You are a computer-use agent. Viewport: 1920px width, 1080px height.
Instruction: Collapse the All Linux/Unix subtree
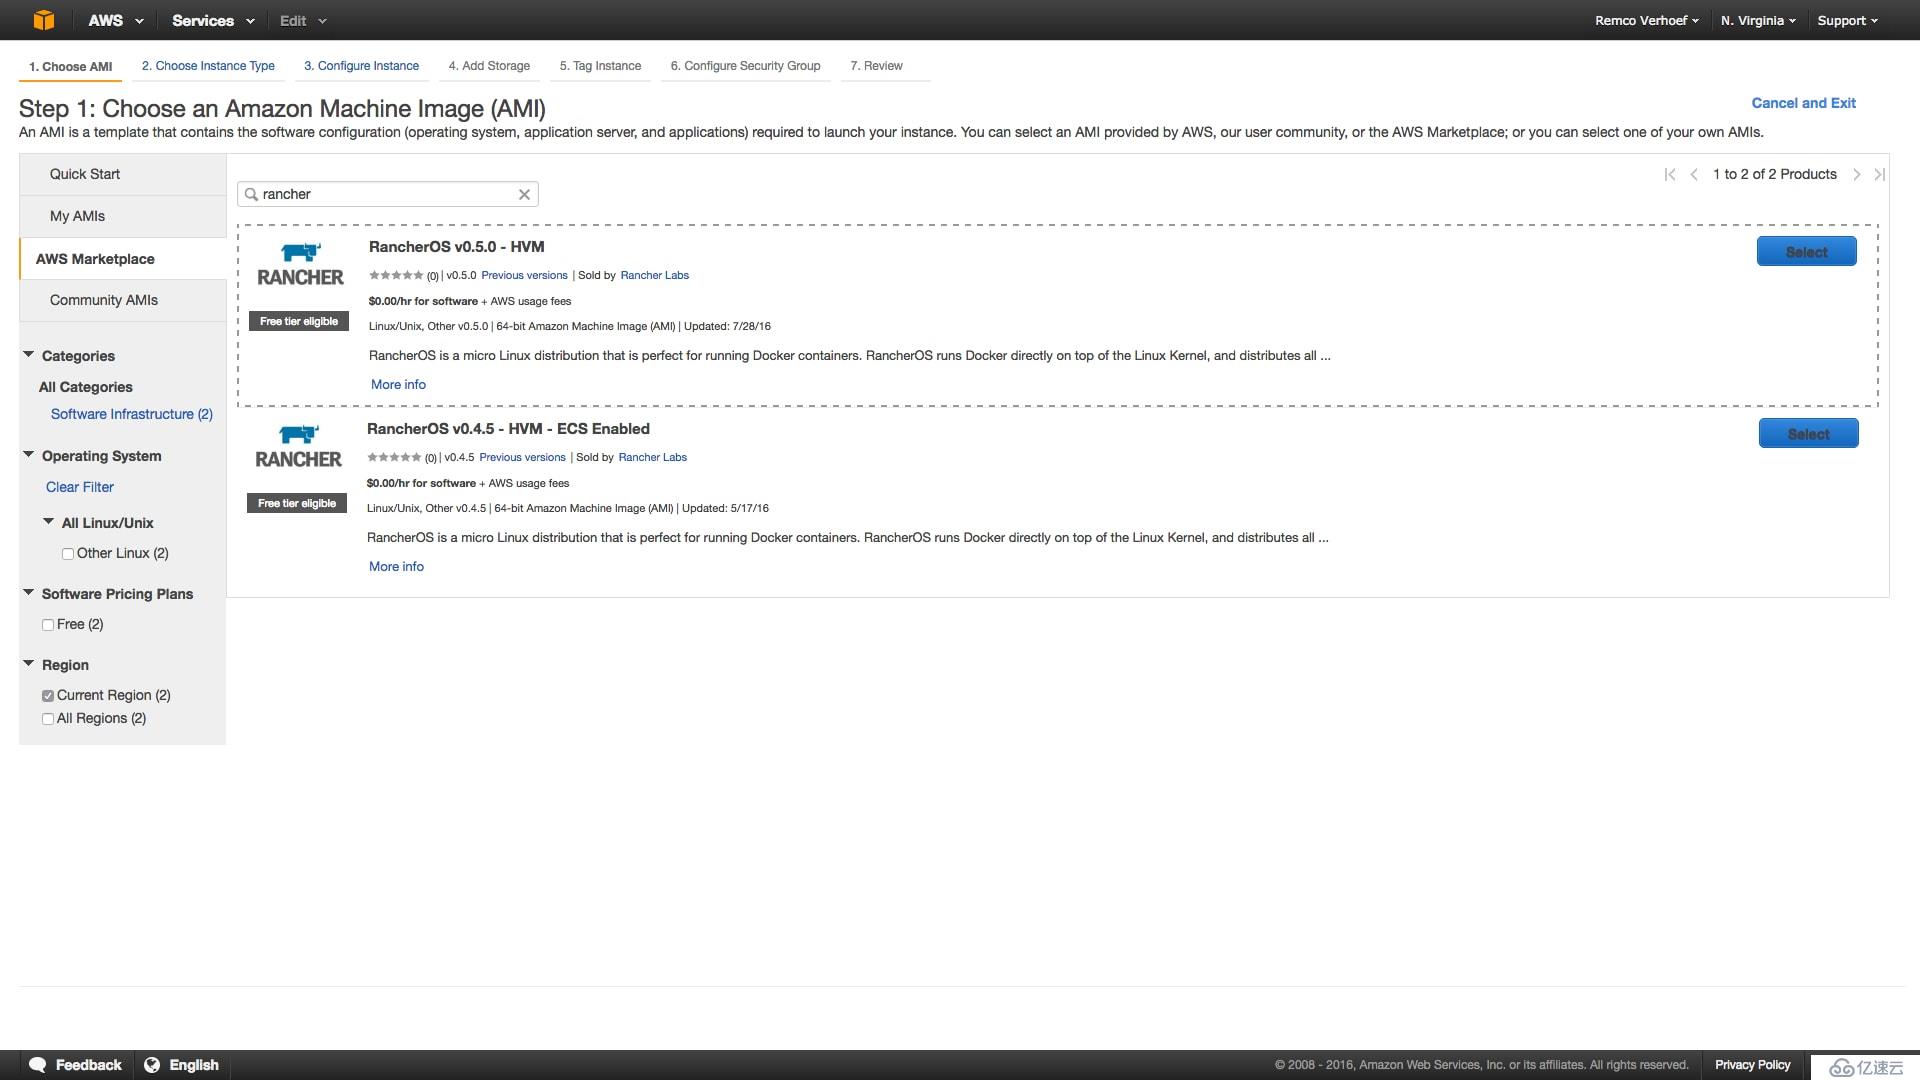49,522
